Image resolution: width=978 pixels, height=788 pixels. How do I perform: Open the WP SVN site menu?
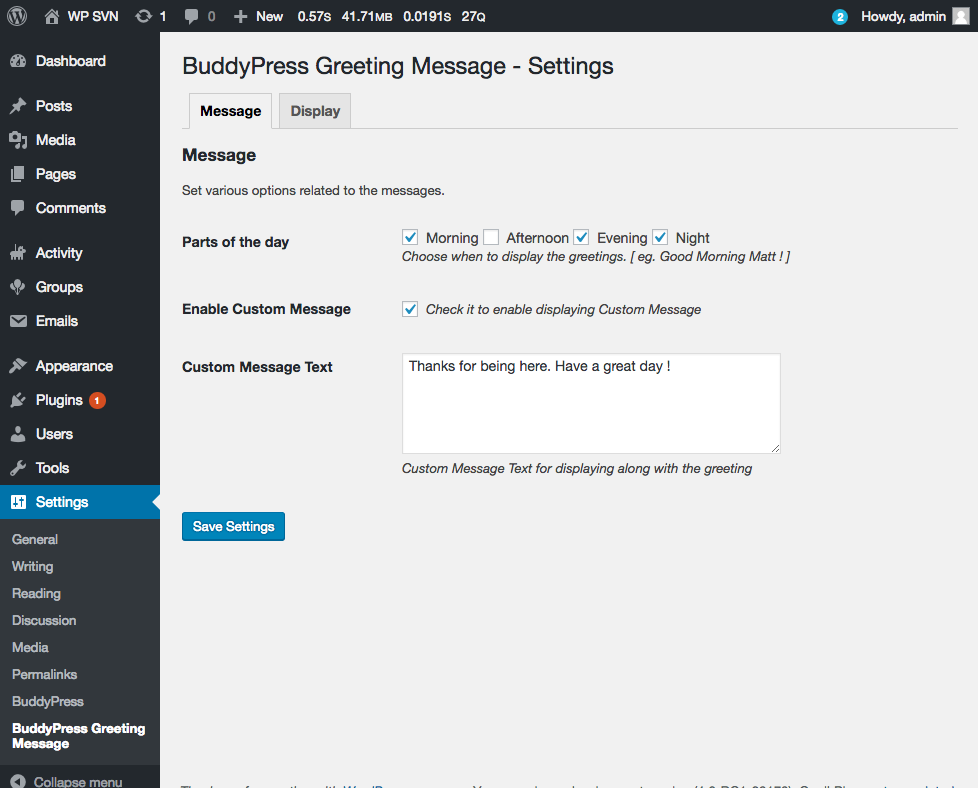tap(82, 16)
